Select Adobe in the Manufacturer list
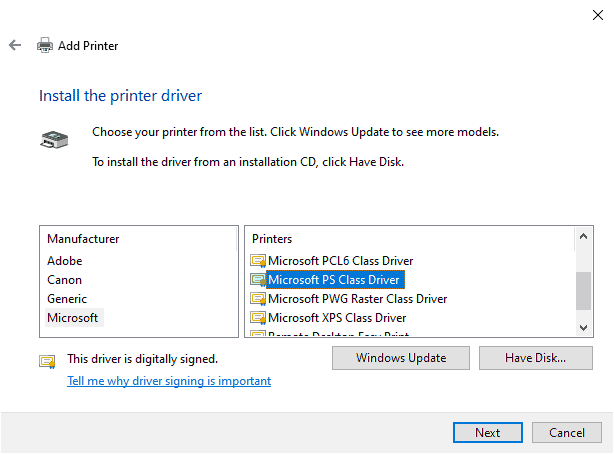This screenshot has height=454, width=614. pos(65,261)
